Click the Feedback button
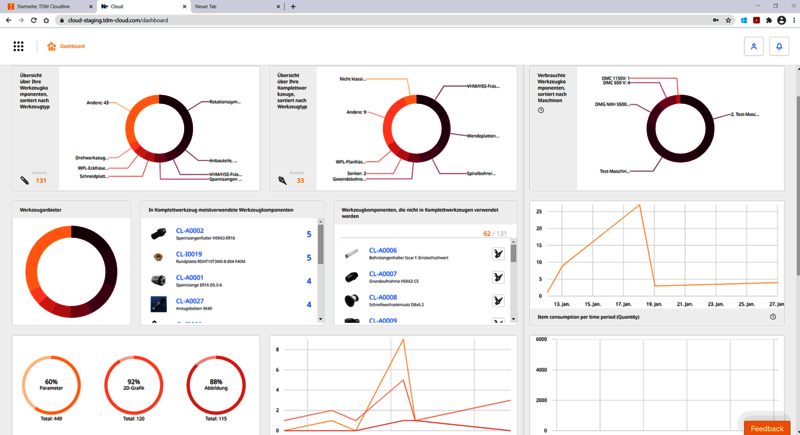This screenshot has width=800, height=435. pos(767,428)
